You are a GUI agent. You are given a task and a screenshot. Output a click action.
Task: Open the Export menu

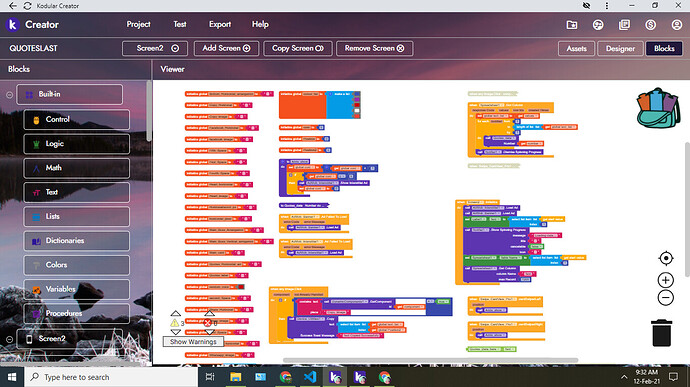(x=220, y=24)
